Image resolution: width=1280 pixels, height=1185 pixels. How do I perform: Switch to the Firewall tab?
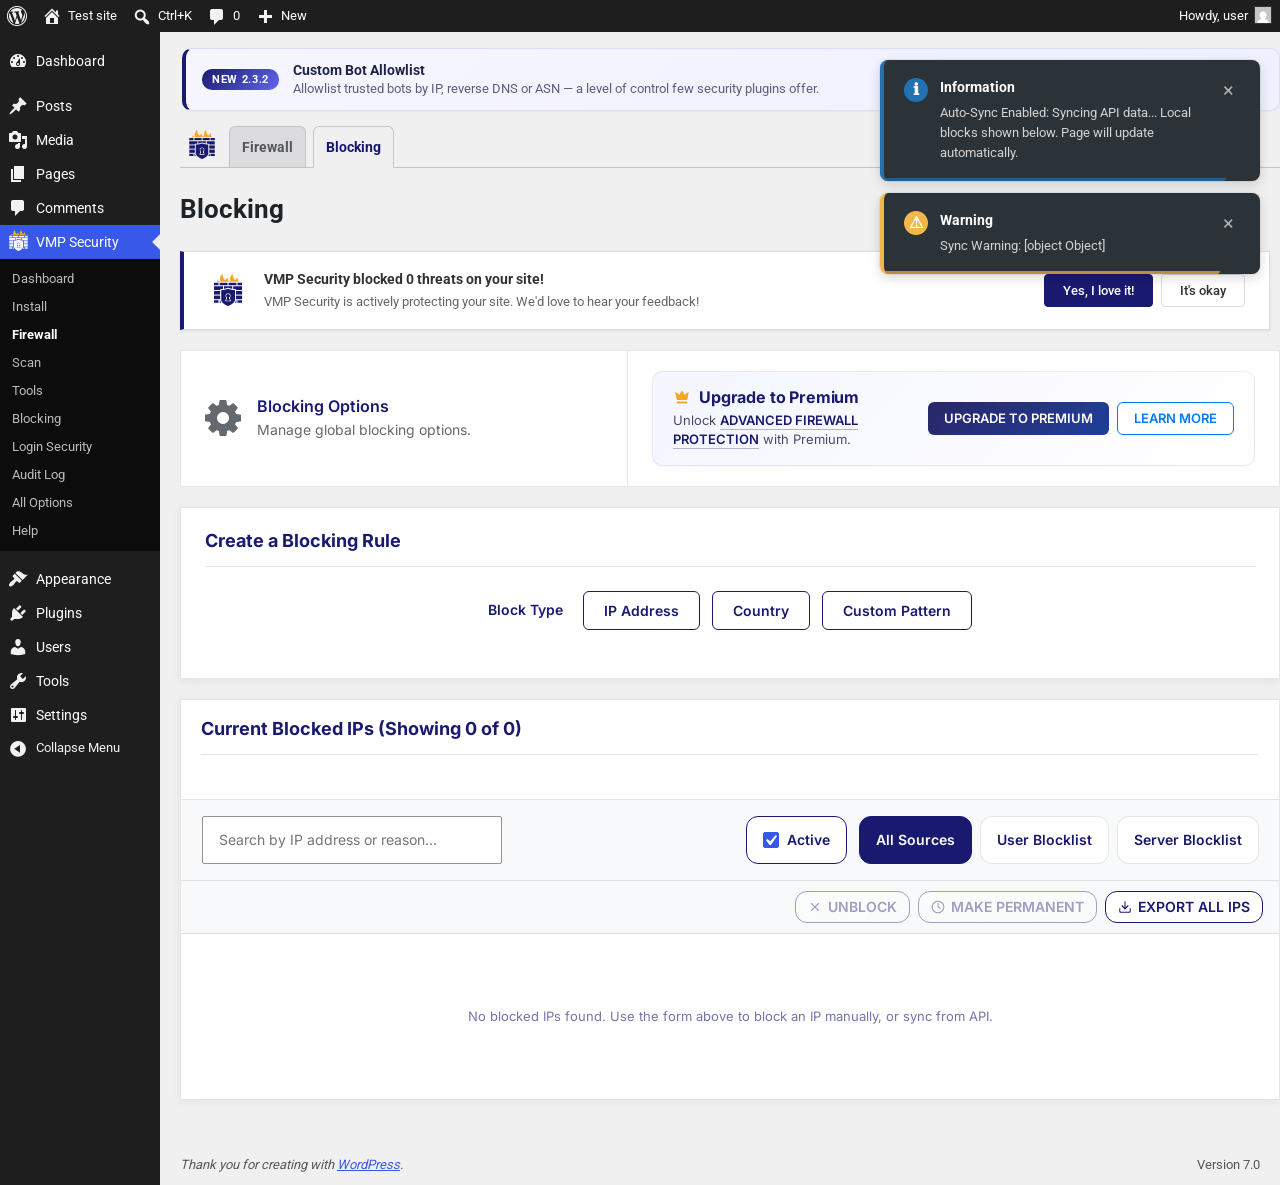pos(267,147)
